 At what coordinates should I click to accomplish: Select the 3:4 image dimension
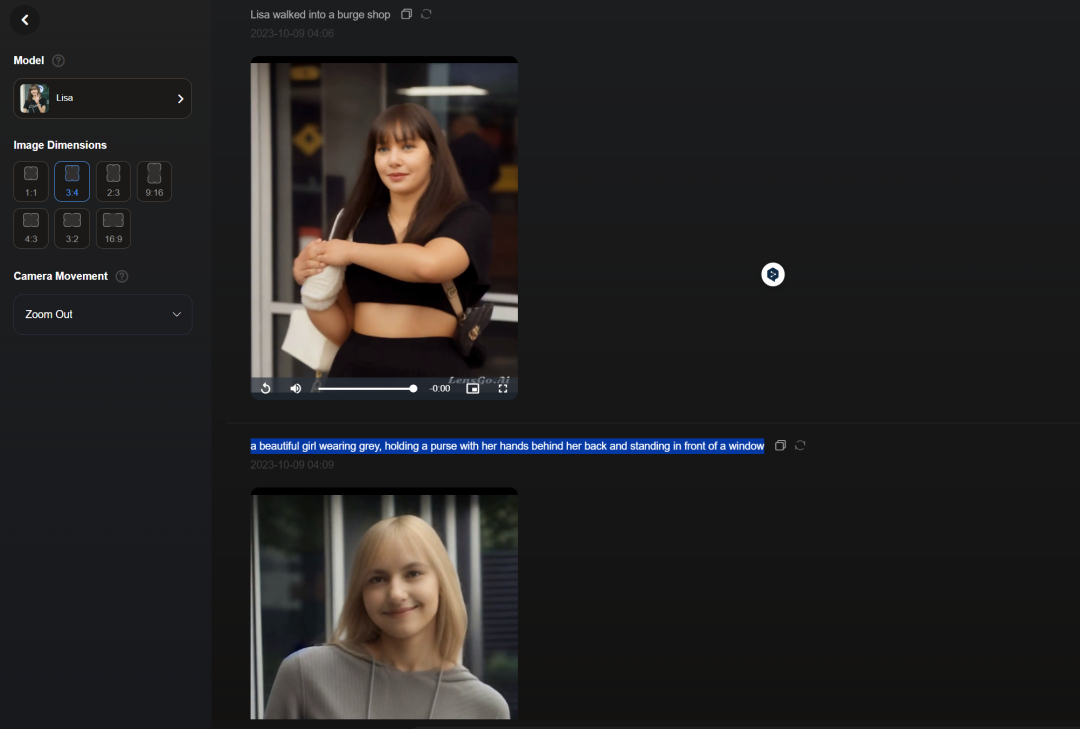(x=72, y=181)
